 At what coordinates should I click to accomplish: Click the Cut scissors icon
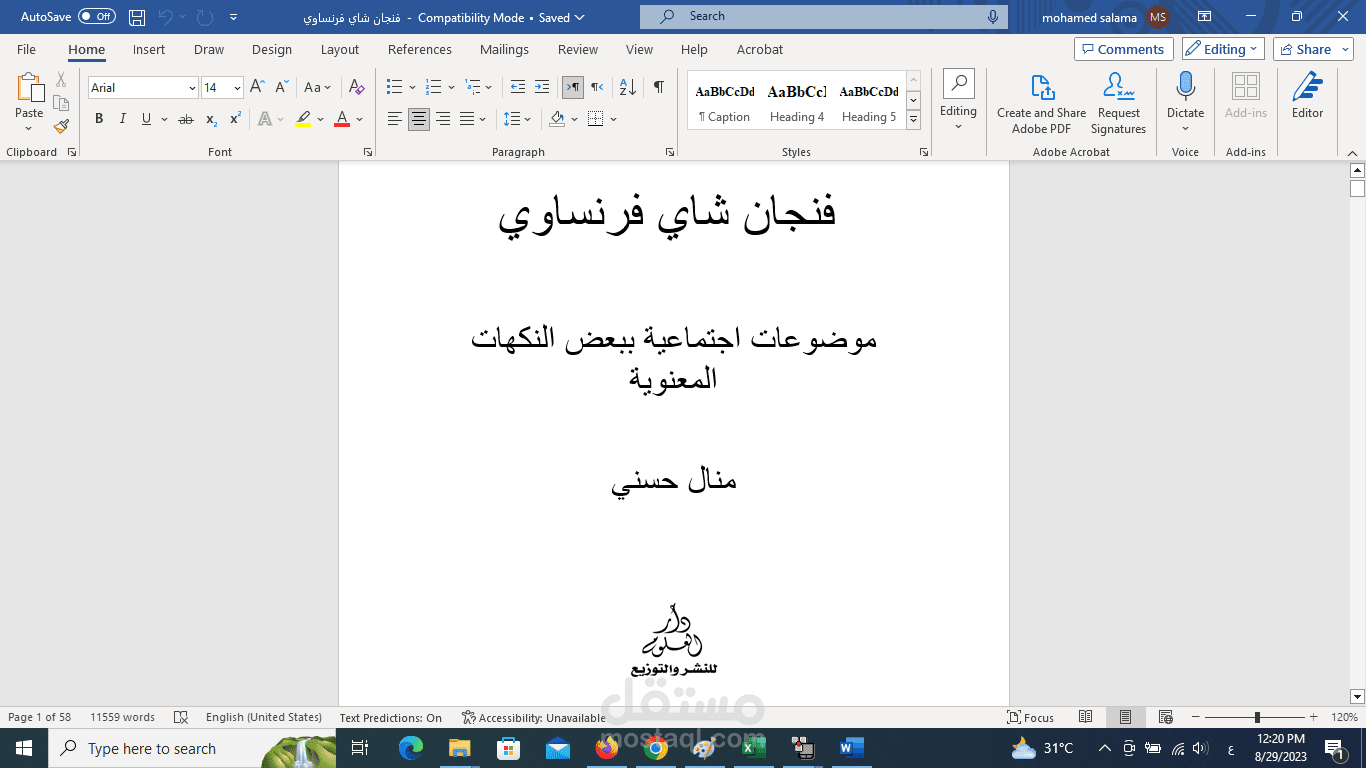[61, 80]
